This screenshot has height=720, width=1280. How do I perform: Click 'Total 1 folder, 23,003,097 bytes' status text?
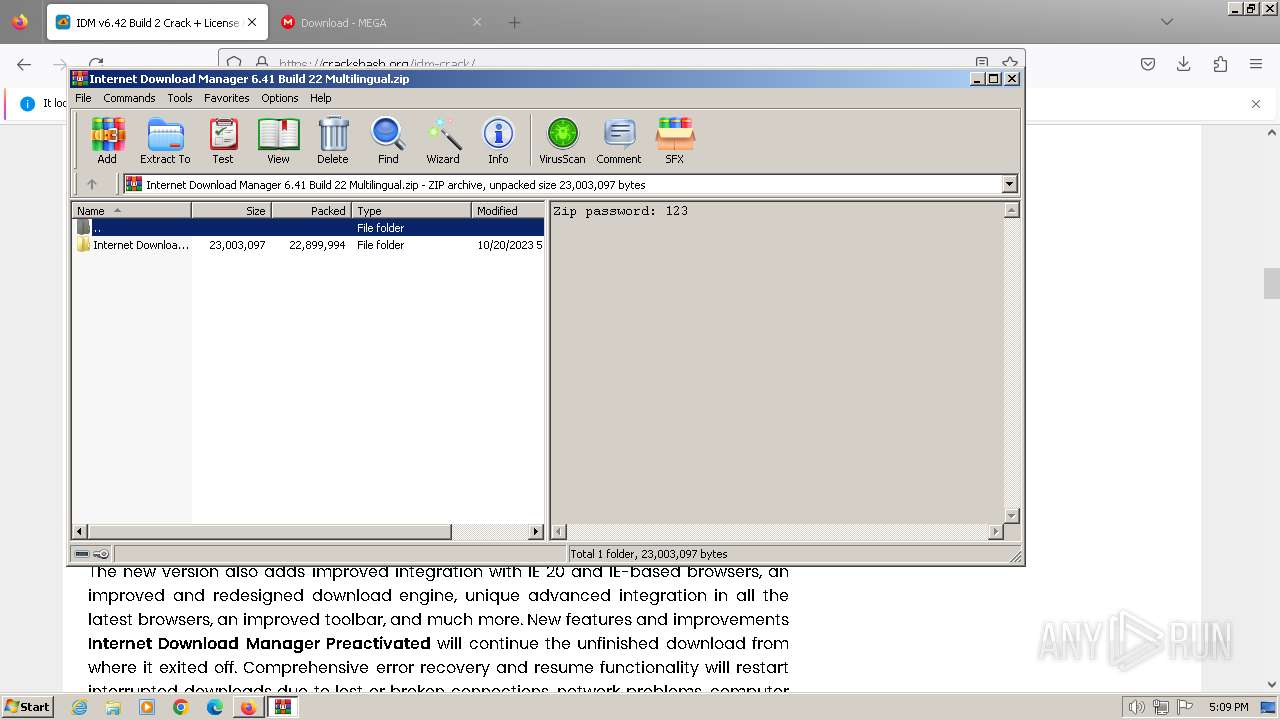click(649, 554)
